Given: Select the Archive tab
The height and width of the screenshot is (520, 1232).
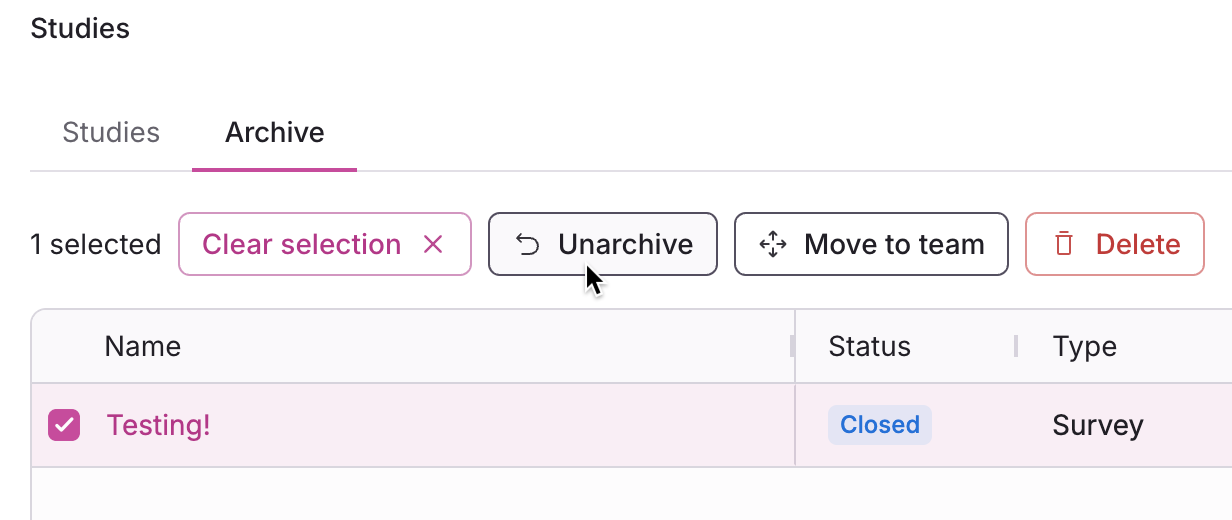Looking at the screenshot, I should [x=274, y=133].
